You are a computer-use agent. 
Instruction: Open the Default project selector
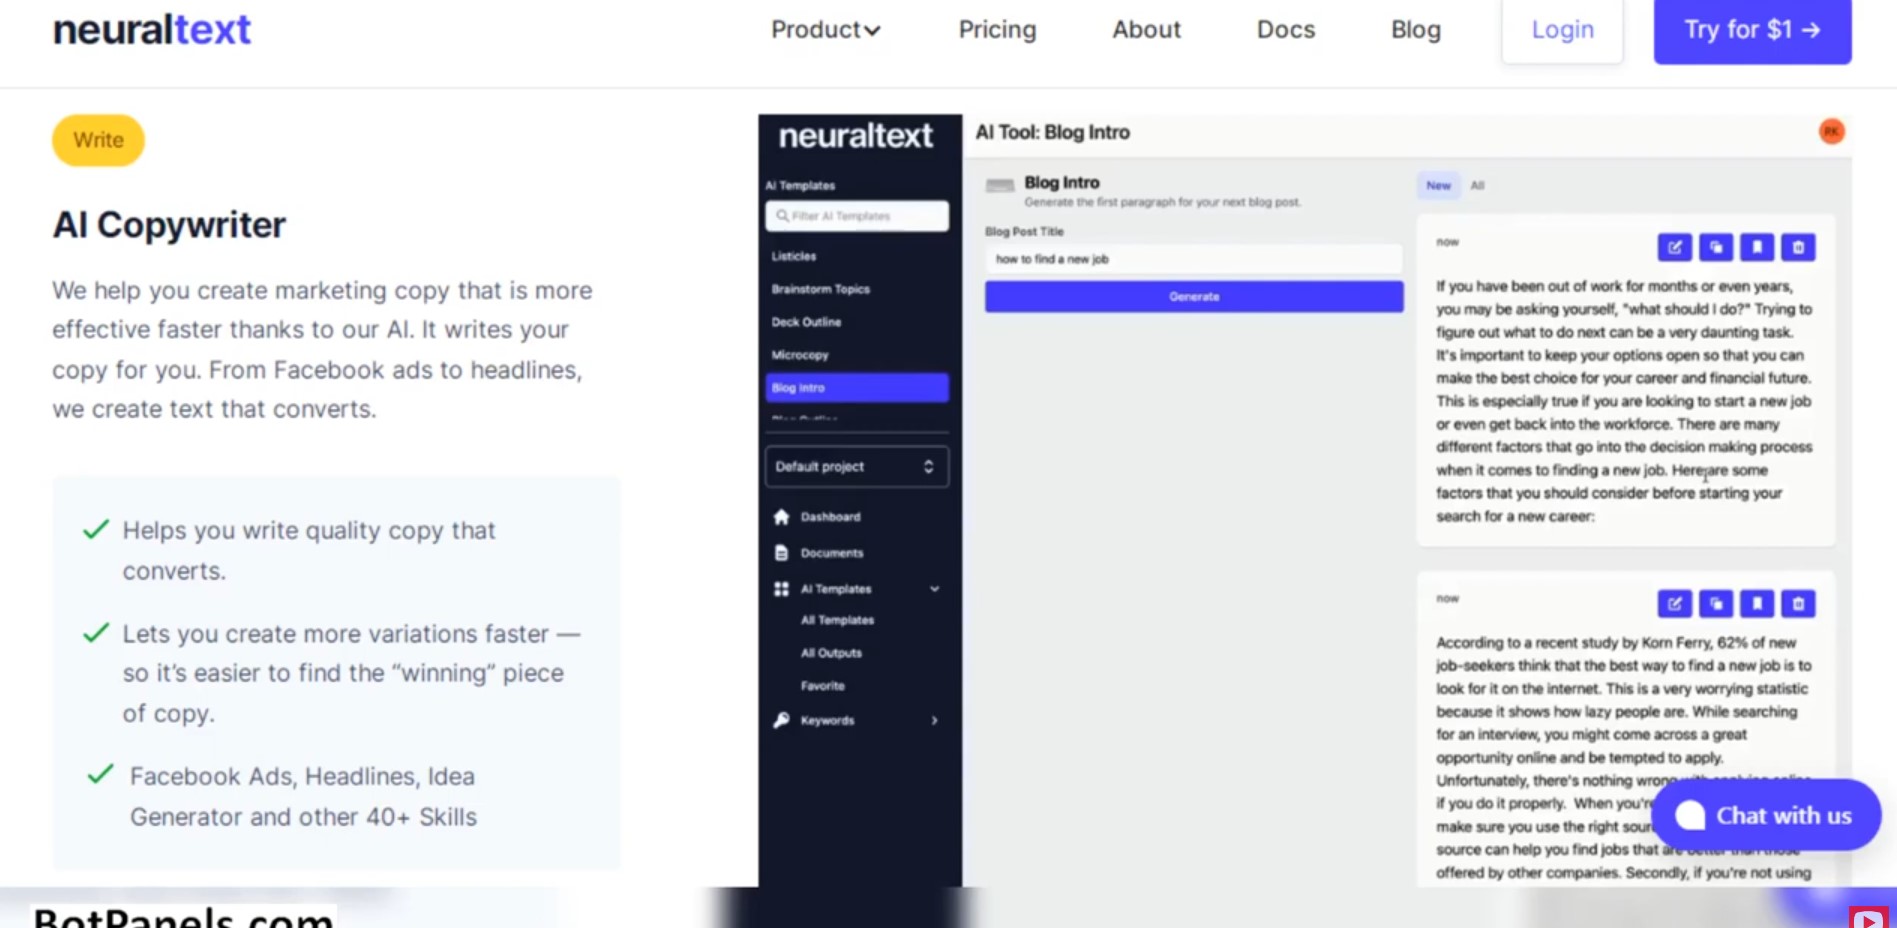click(x=857, y=467)
